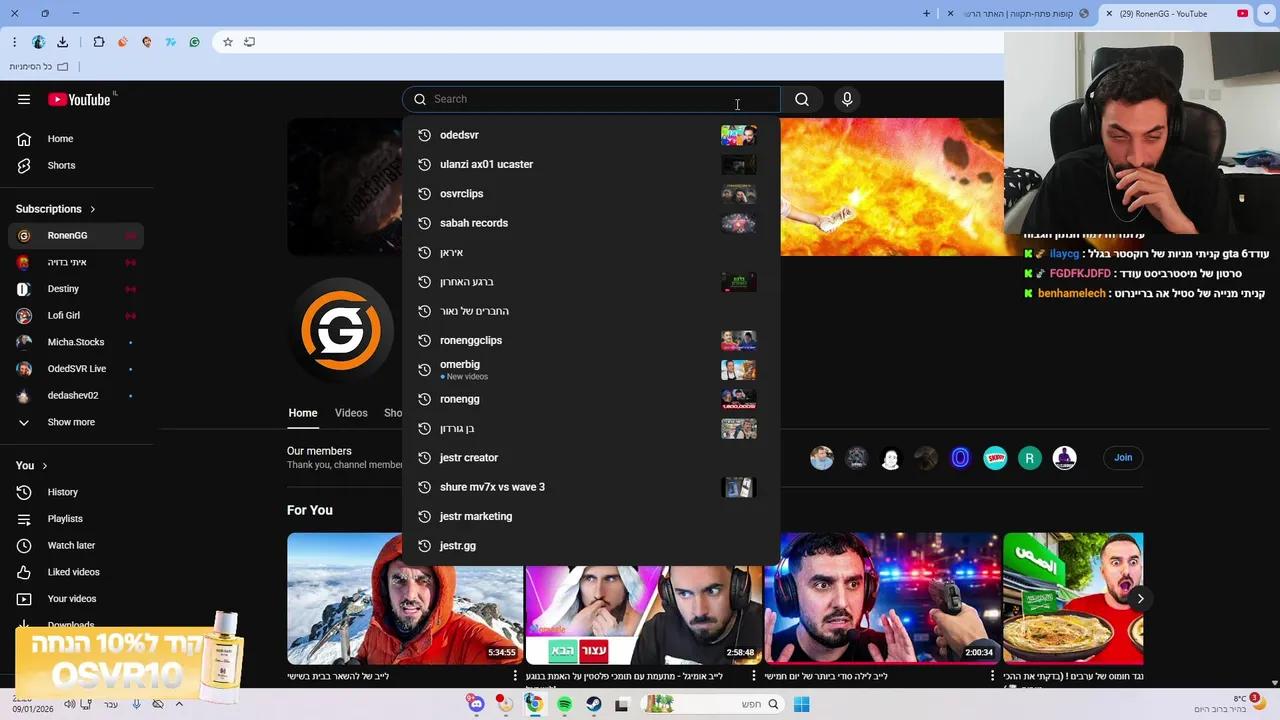
Task: Choose the 'odedsvr' search suggestion
Action: click(590, 135)
